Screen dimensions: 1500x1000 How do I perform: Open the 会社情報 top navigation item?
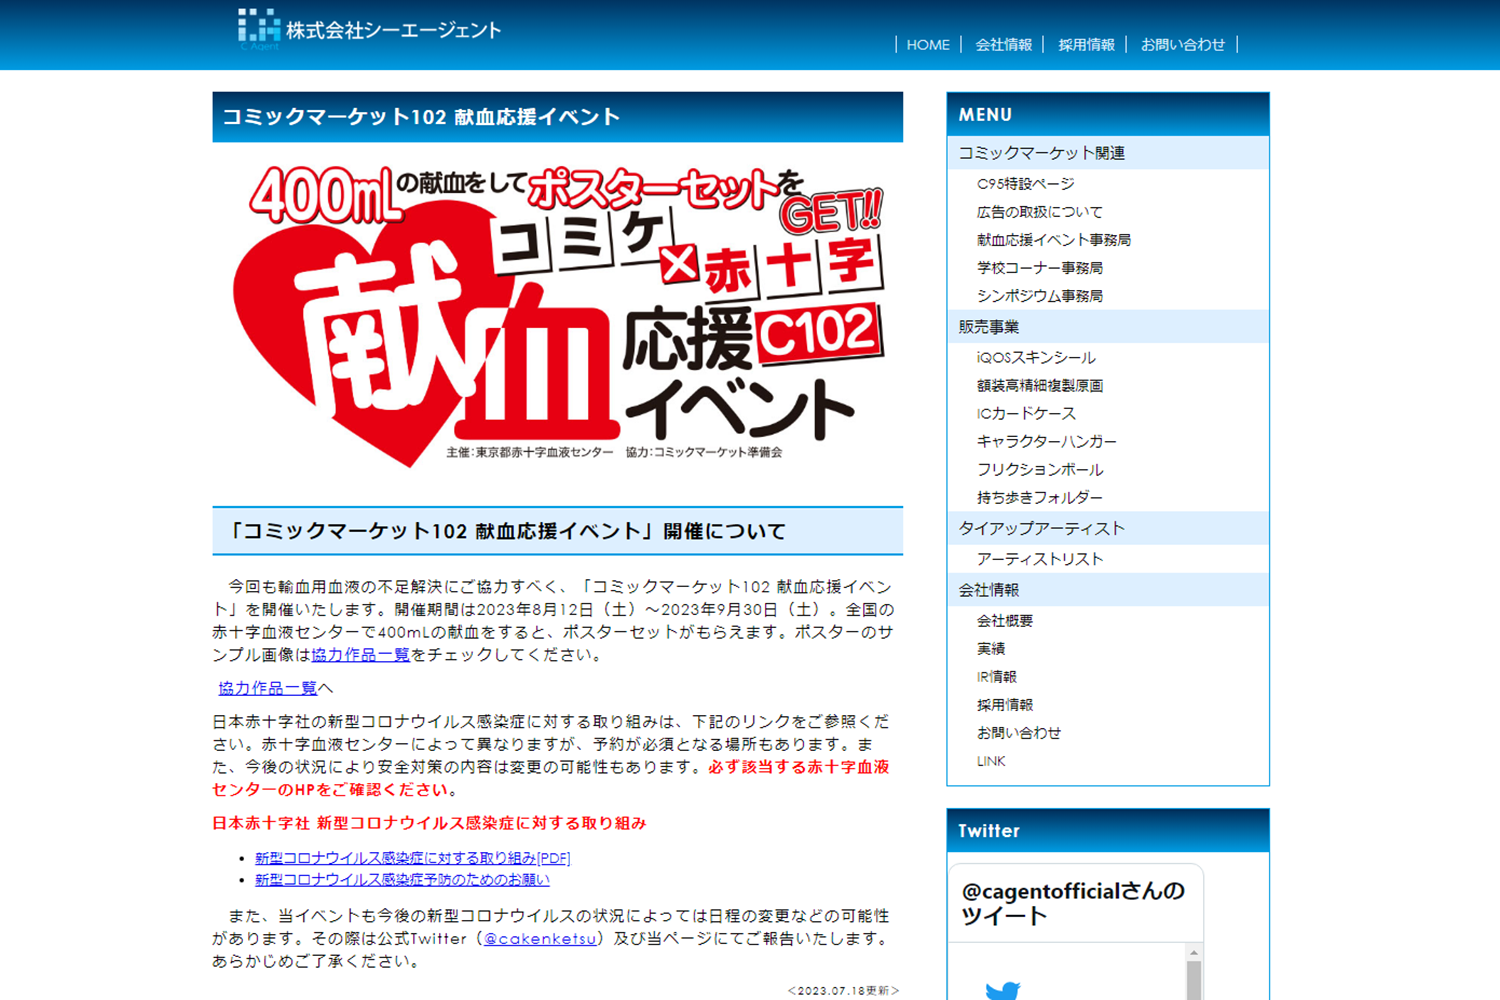pyautogui.click(x=1003, y=45)
